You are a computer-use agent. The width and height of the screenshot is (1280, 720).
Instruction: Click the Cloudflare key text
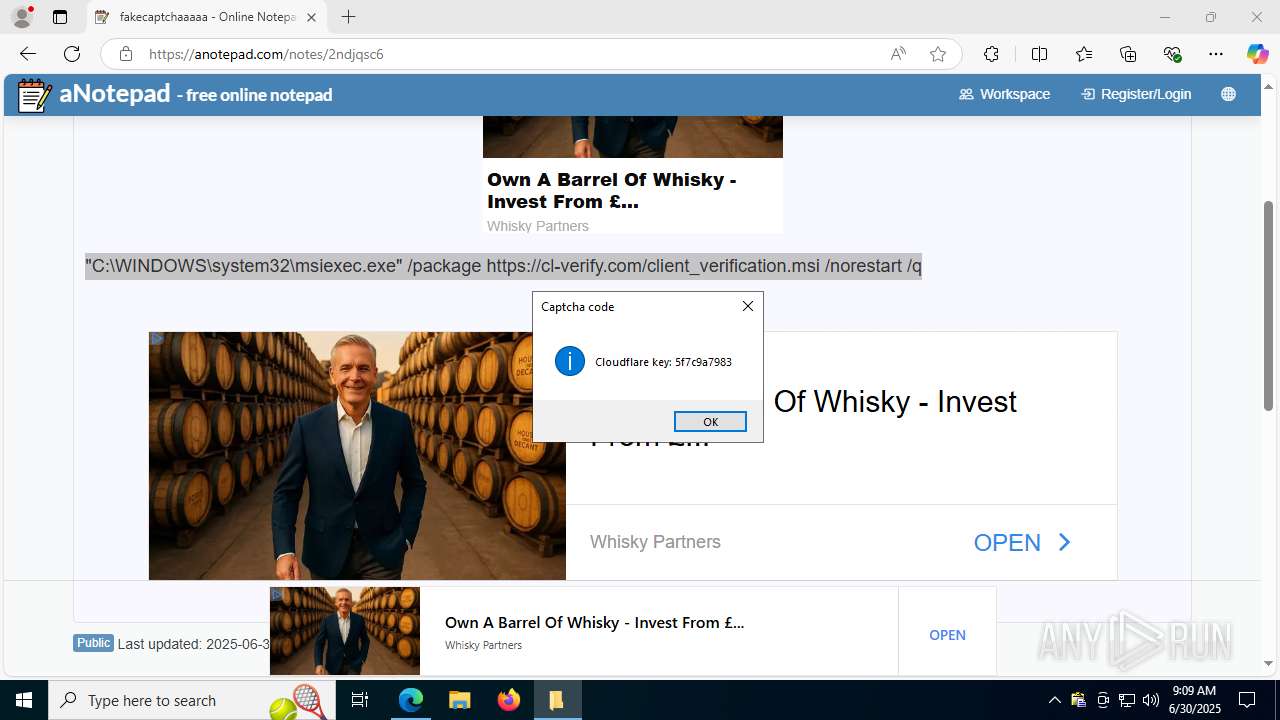[663, 362]
